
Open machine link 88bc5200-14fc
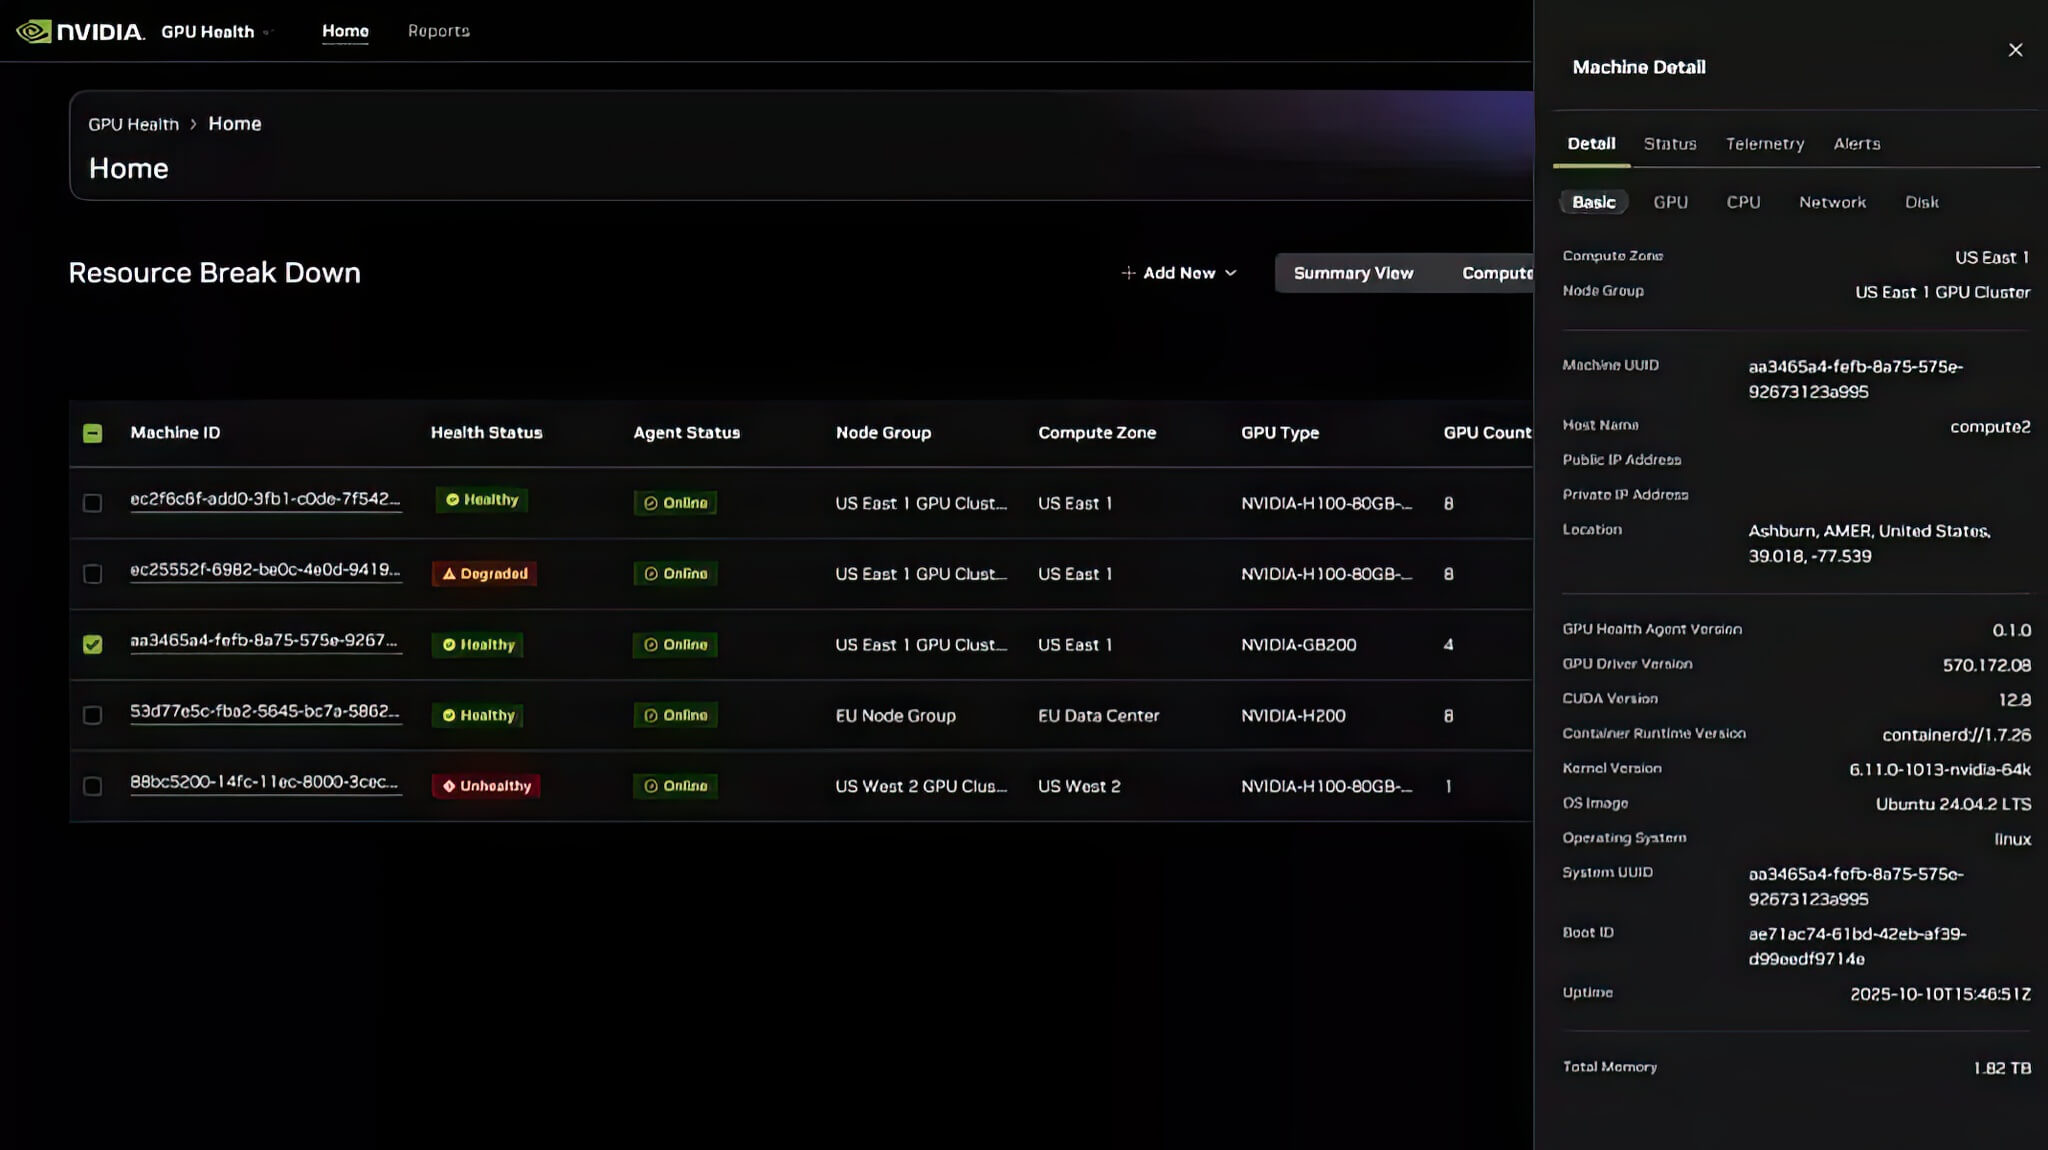point(264,782)
